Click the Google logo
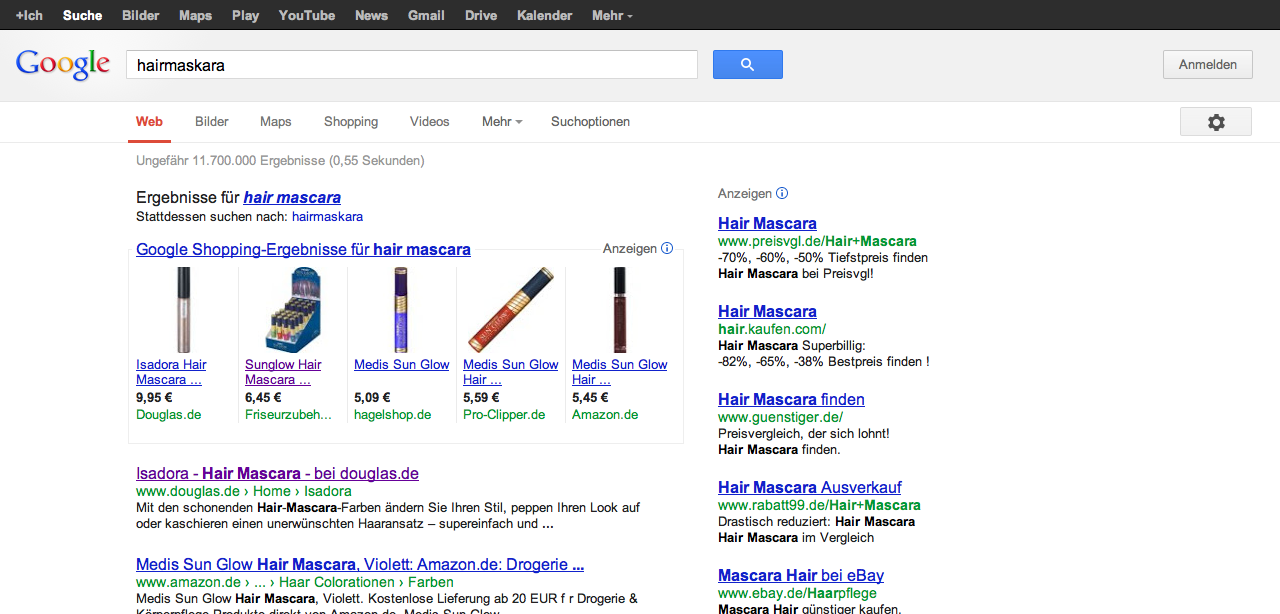This screenshot has width=1280, height=614. (62, 64)
